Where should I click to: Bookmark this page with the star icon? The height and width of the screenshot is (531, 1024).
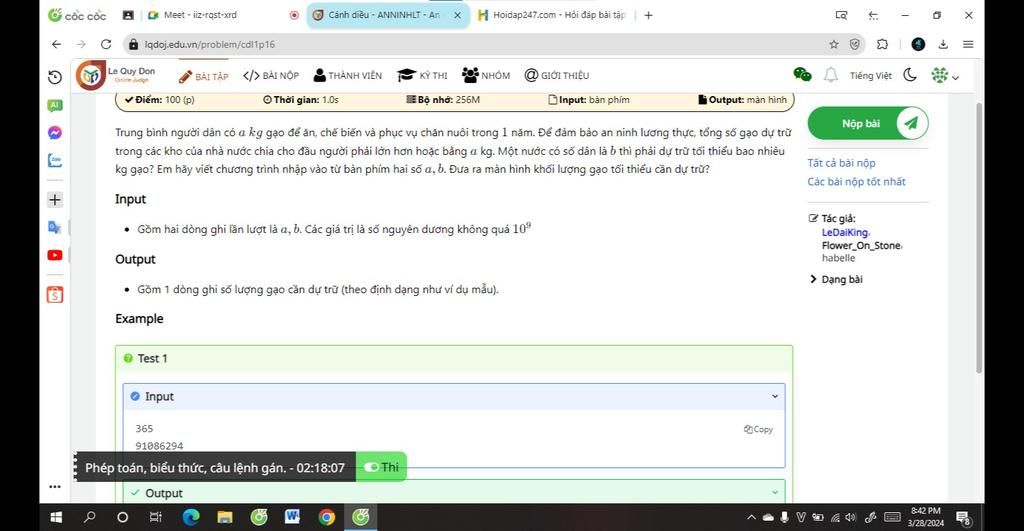click(833, 44)
